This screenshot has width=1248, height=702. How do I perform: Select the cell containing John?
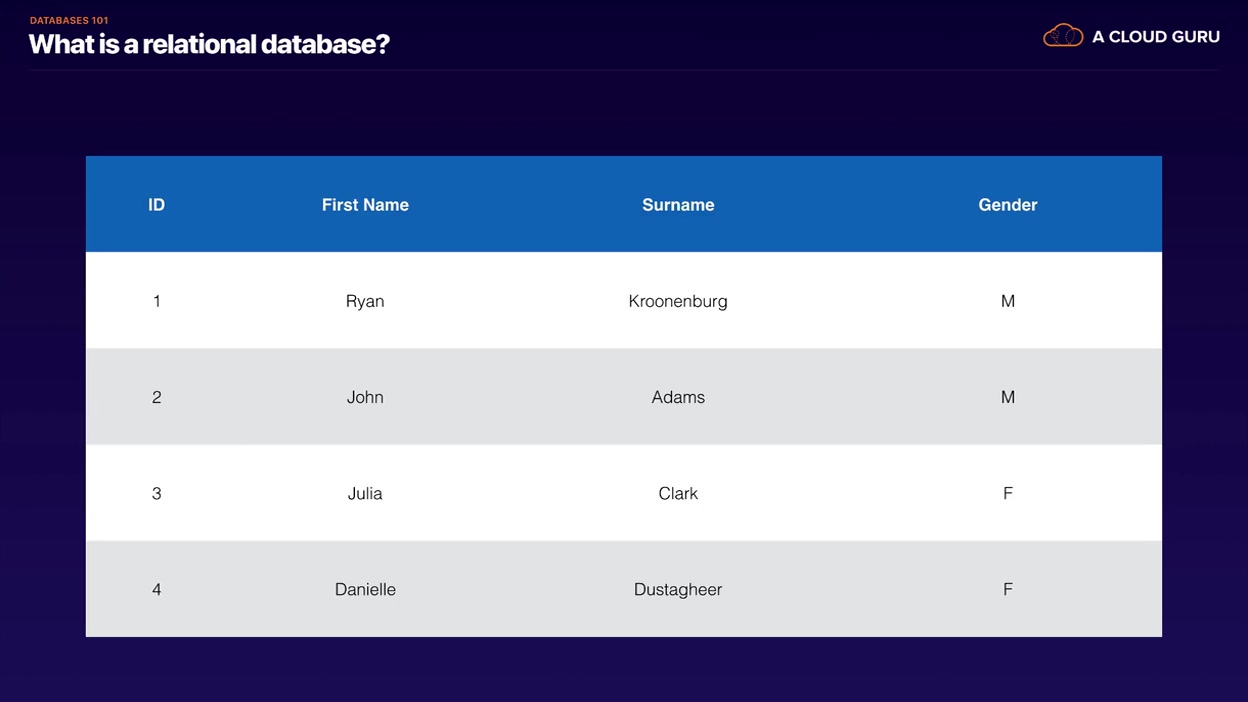(x=365, y=397)
